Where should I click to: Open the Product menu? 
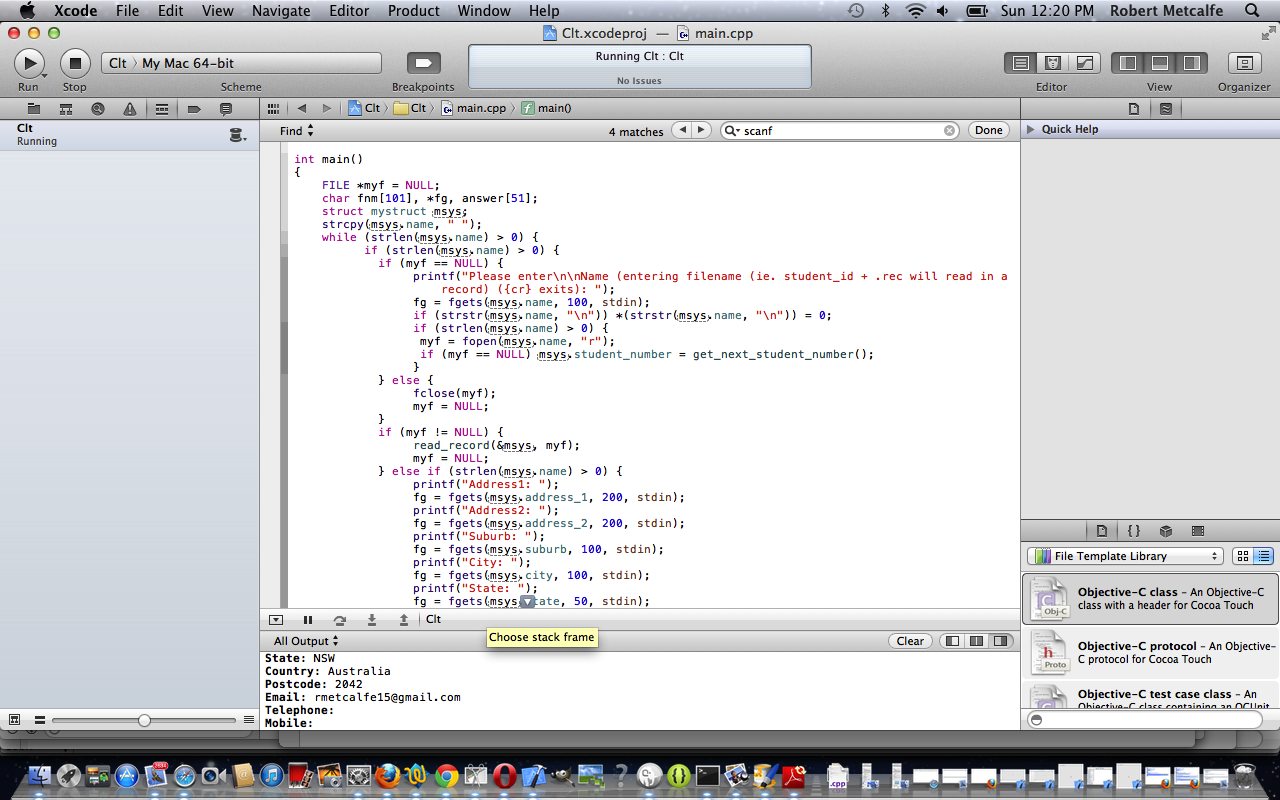click(413, 11)
